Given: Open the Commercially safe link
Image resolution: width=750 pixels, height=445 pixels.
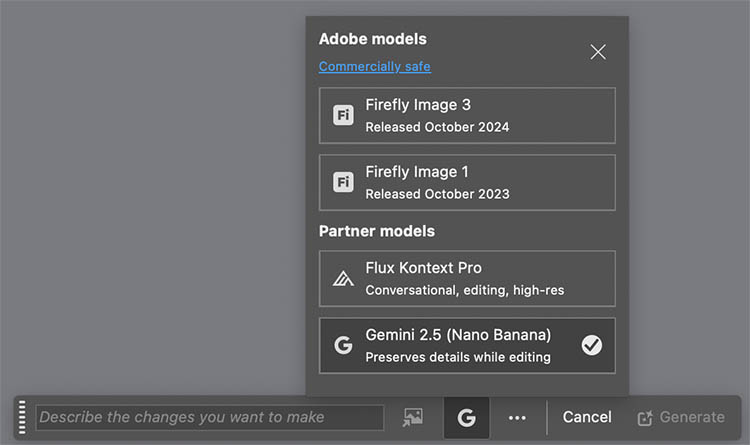Looking at the screenshot, I should (x=374, y=67).
